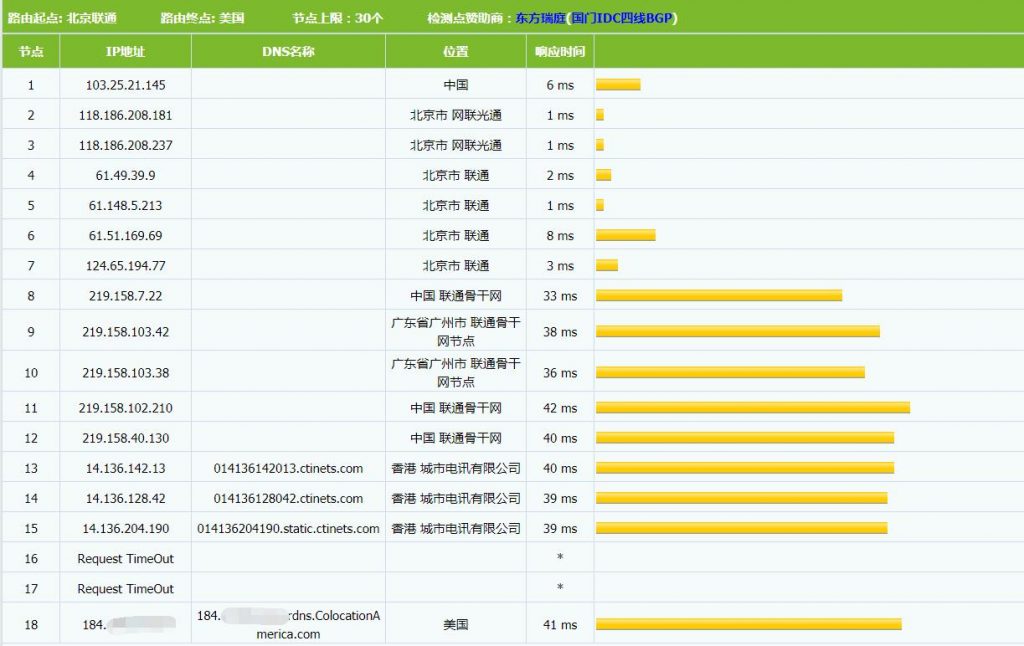Click the IP地址 column header

tap(125, 52)
